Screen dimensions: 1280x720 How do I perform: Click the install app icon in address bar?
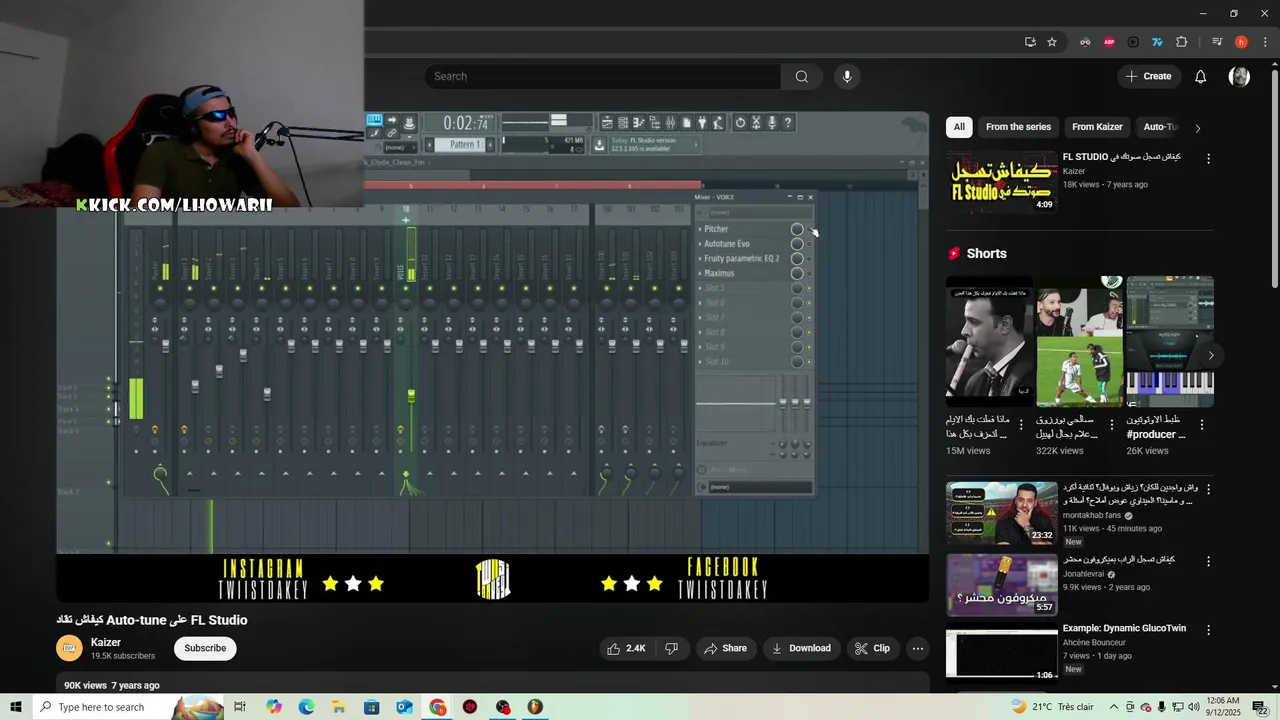tap(1030, 42)
